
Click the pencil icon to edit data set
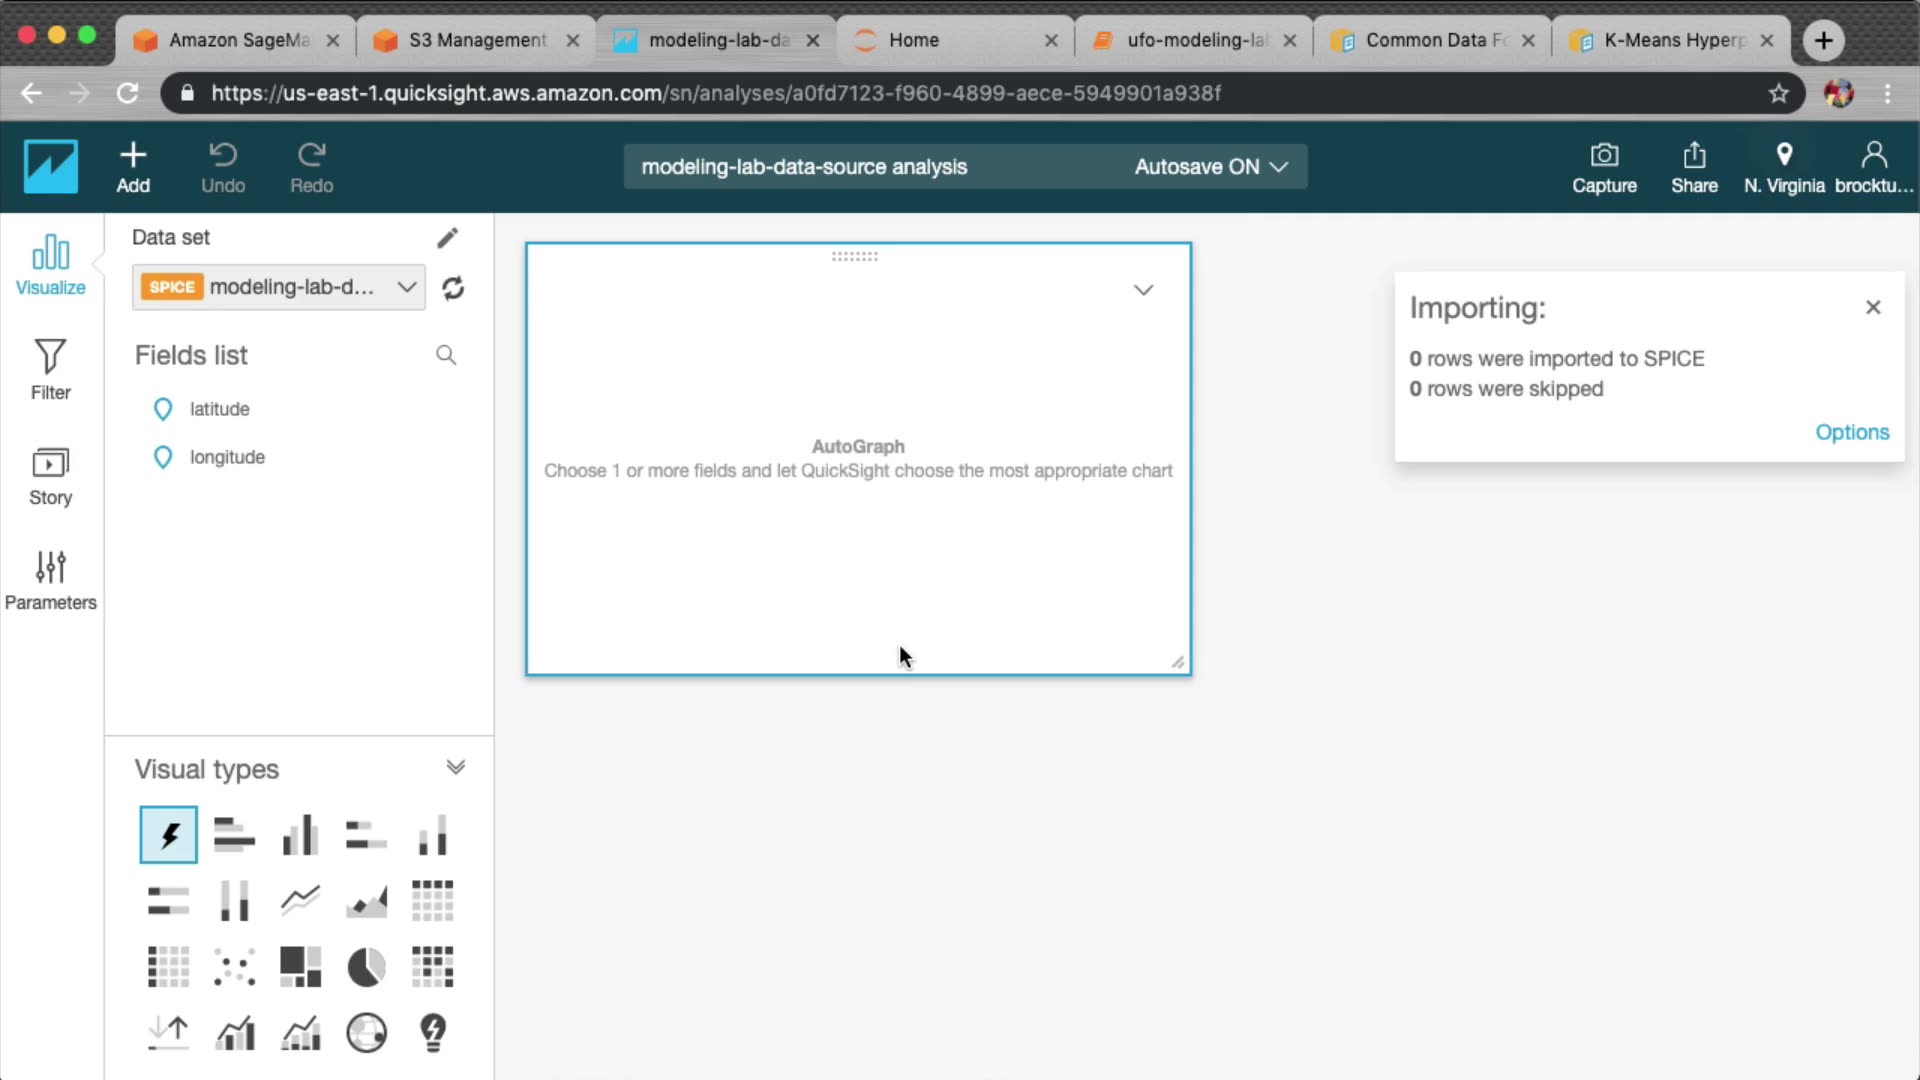[447, 238]
